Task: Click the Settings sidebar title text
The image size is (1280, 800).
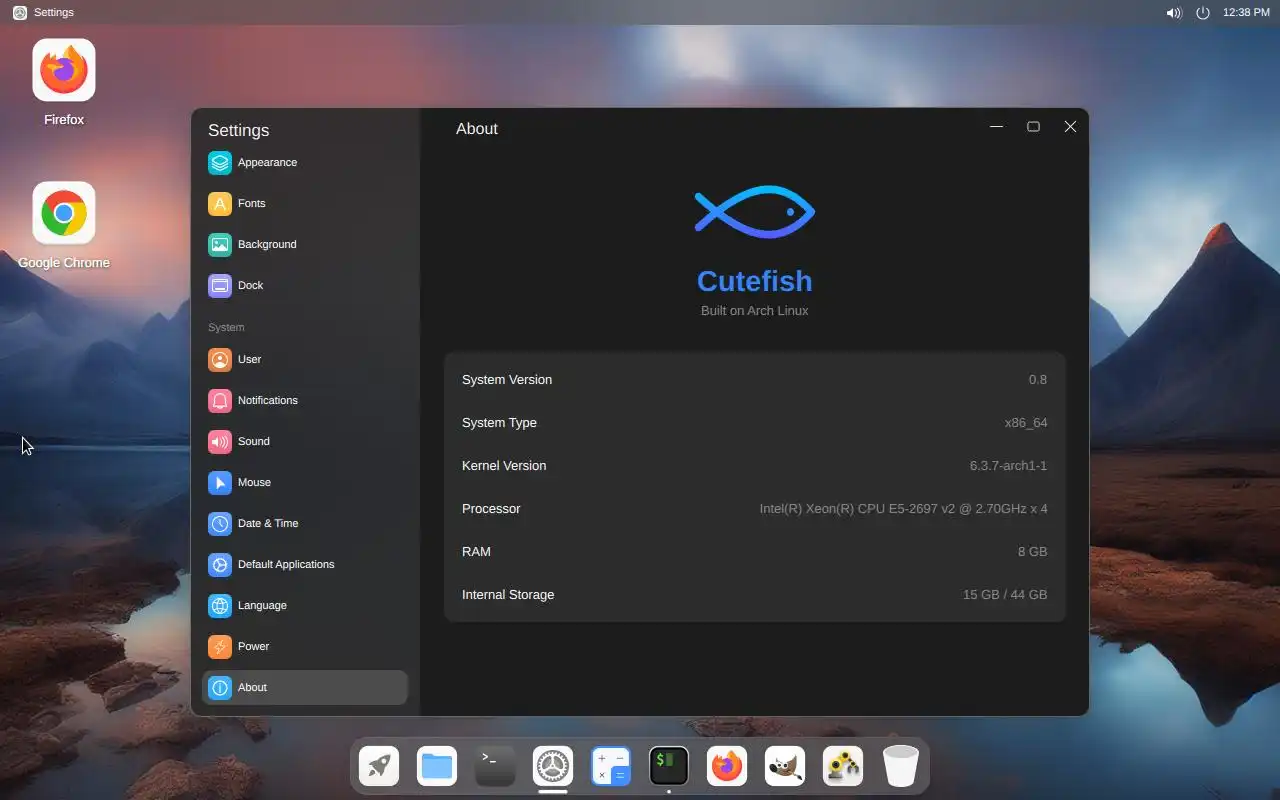Action: [x=238, y=130]
